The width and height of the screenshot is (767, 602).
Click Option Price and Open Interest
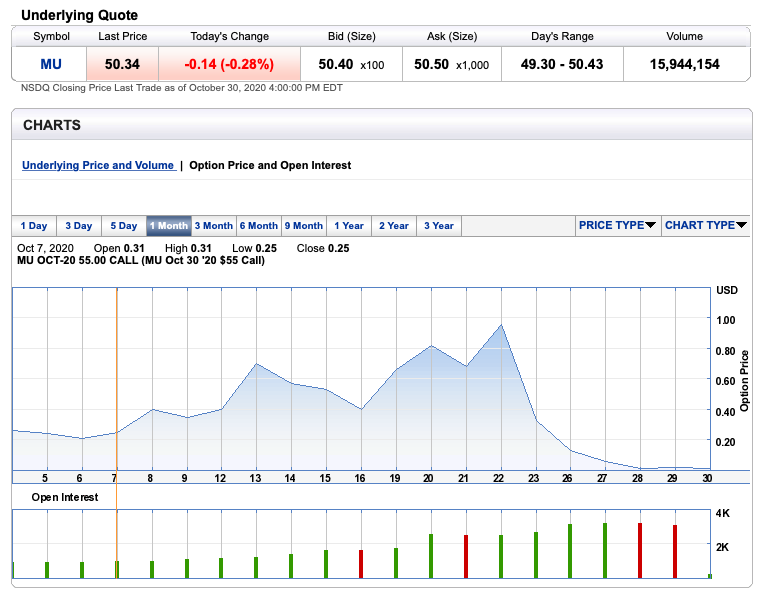pos(270,165)
